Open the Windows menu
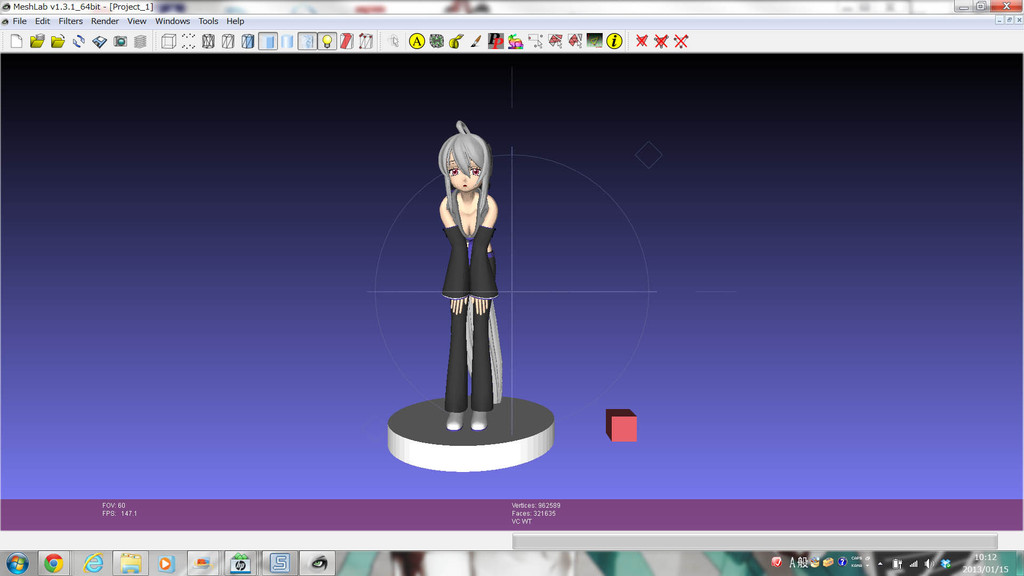This screenshot has height=576, width=1024. click(172, 22)
